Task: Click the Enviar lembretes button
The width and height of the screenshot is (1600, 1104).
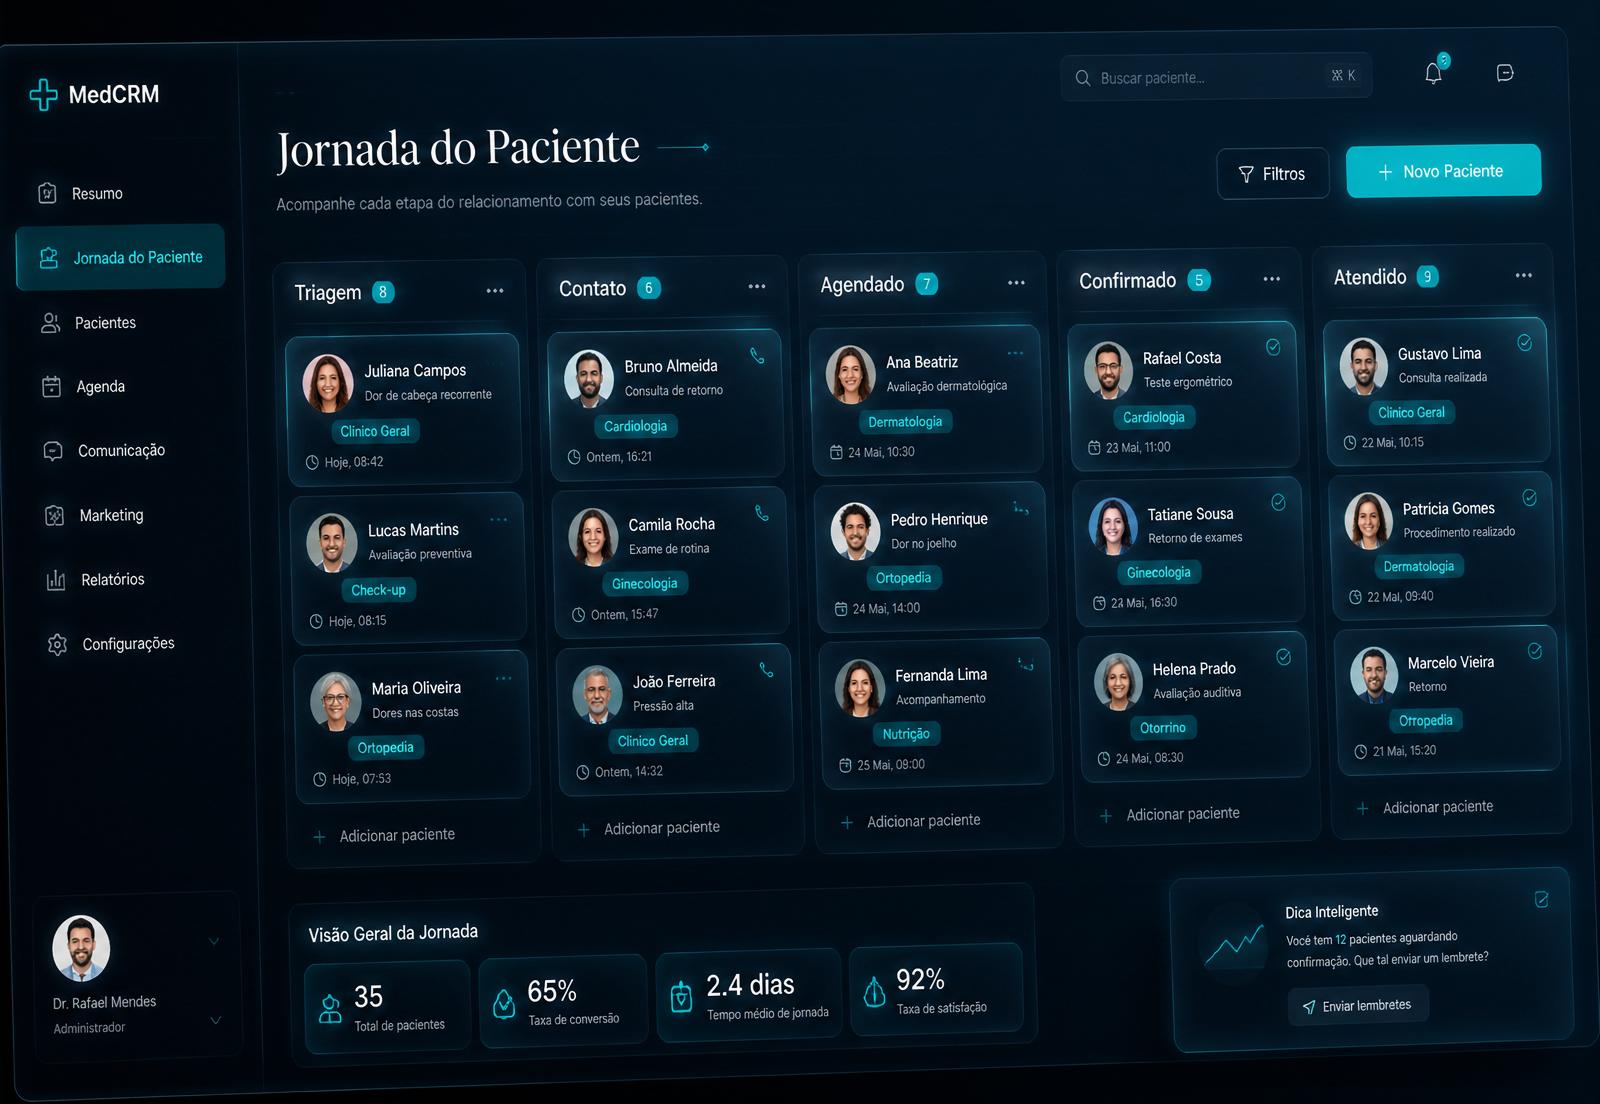Action: (x=1358, y=1006)
